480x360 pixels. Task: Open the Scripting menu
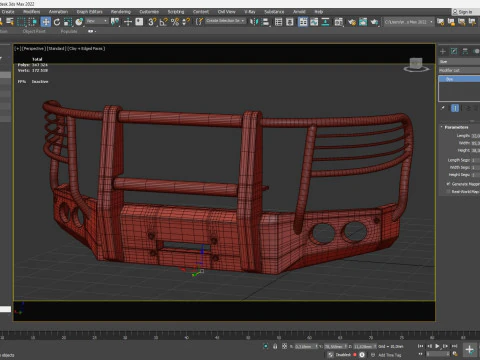(x=176, y=12)
